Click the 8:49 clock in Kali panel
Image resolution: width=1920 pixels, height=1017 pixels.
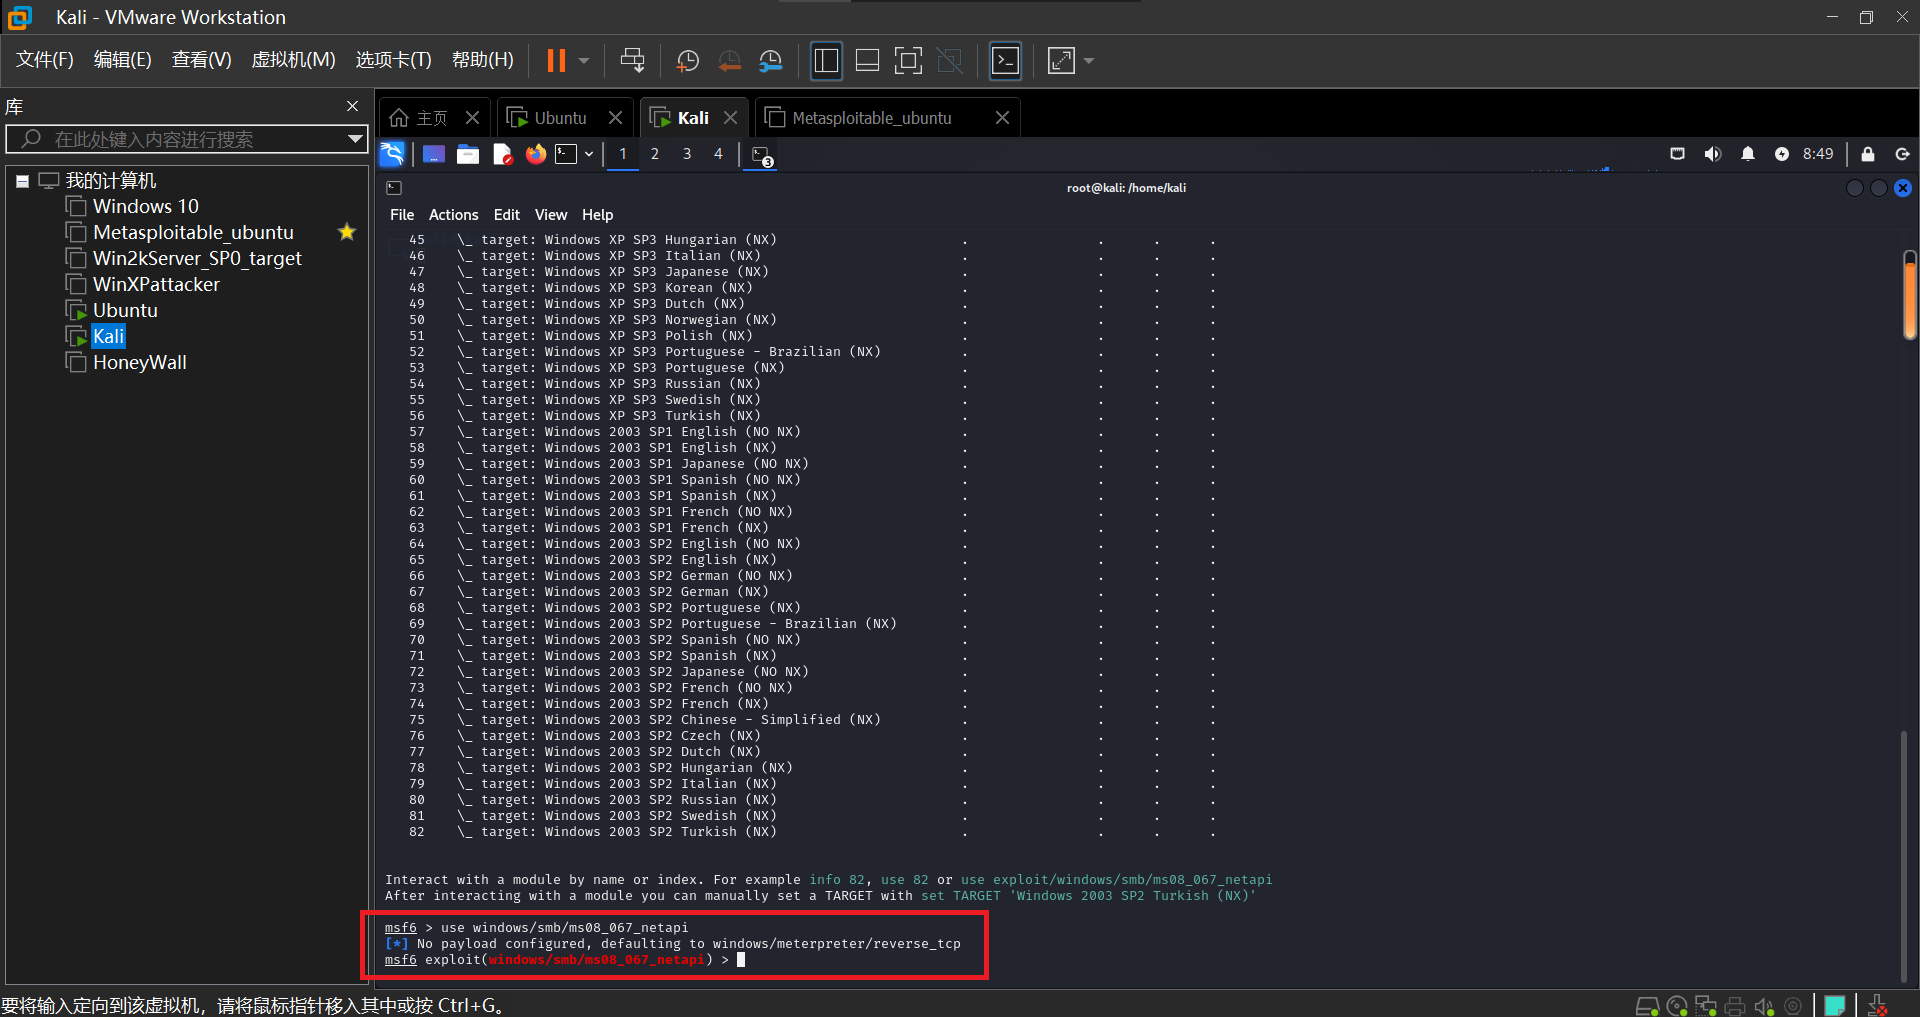coord(1818,154)
